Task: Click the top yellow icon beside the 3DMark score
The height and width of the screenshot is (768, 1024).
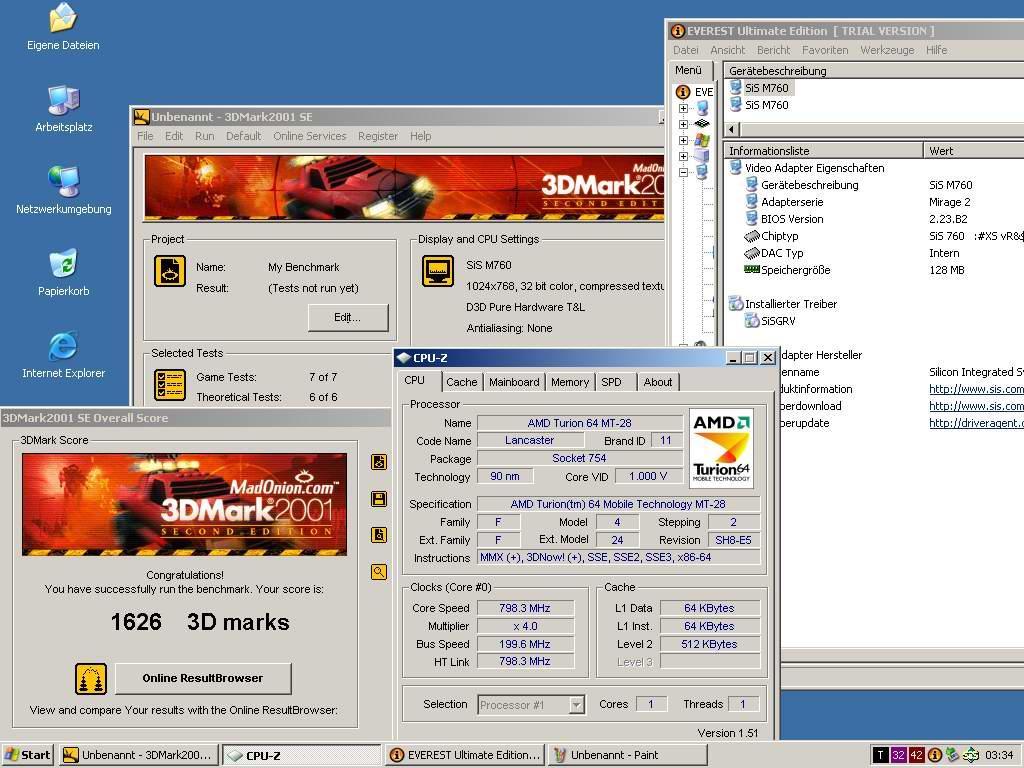Action: (x=379, y=462)
